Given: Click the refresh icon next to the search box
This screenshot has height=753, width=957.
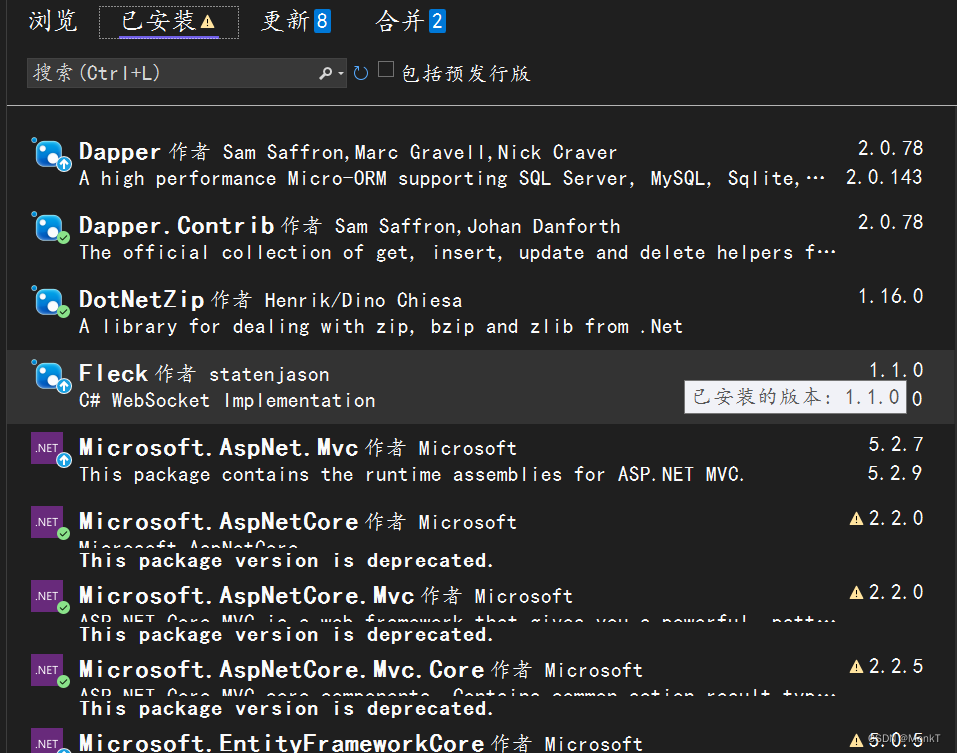Looking at the screenshot, I should (360, 72).
